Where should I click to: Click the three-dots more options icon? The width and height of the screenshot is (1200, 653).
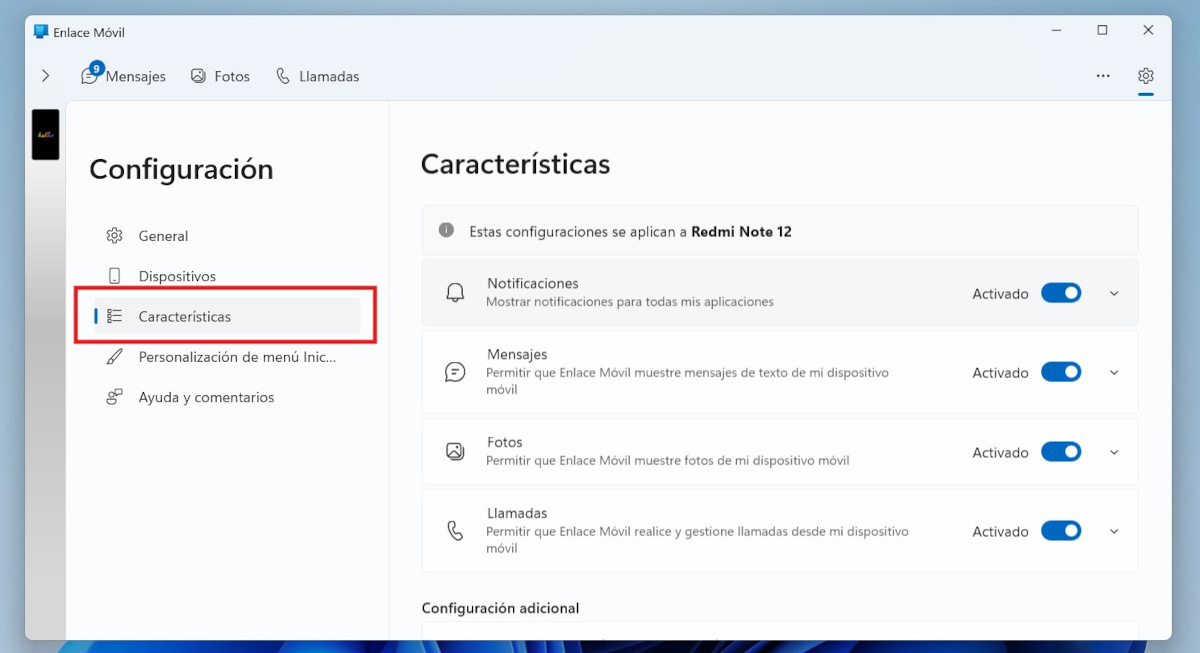click(x=1103, y=76)
